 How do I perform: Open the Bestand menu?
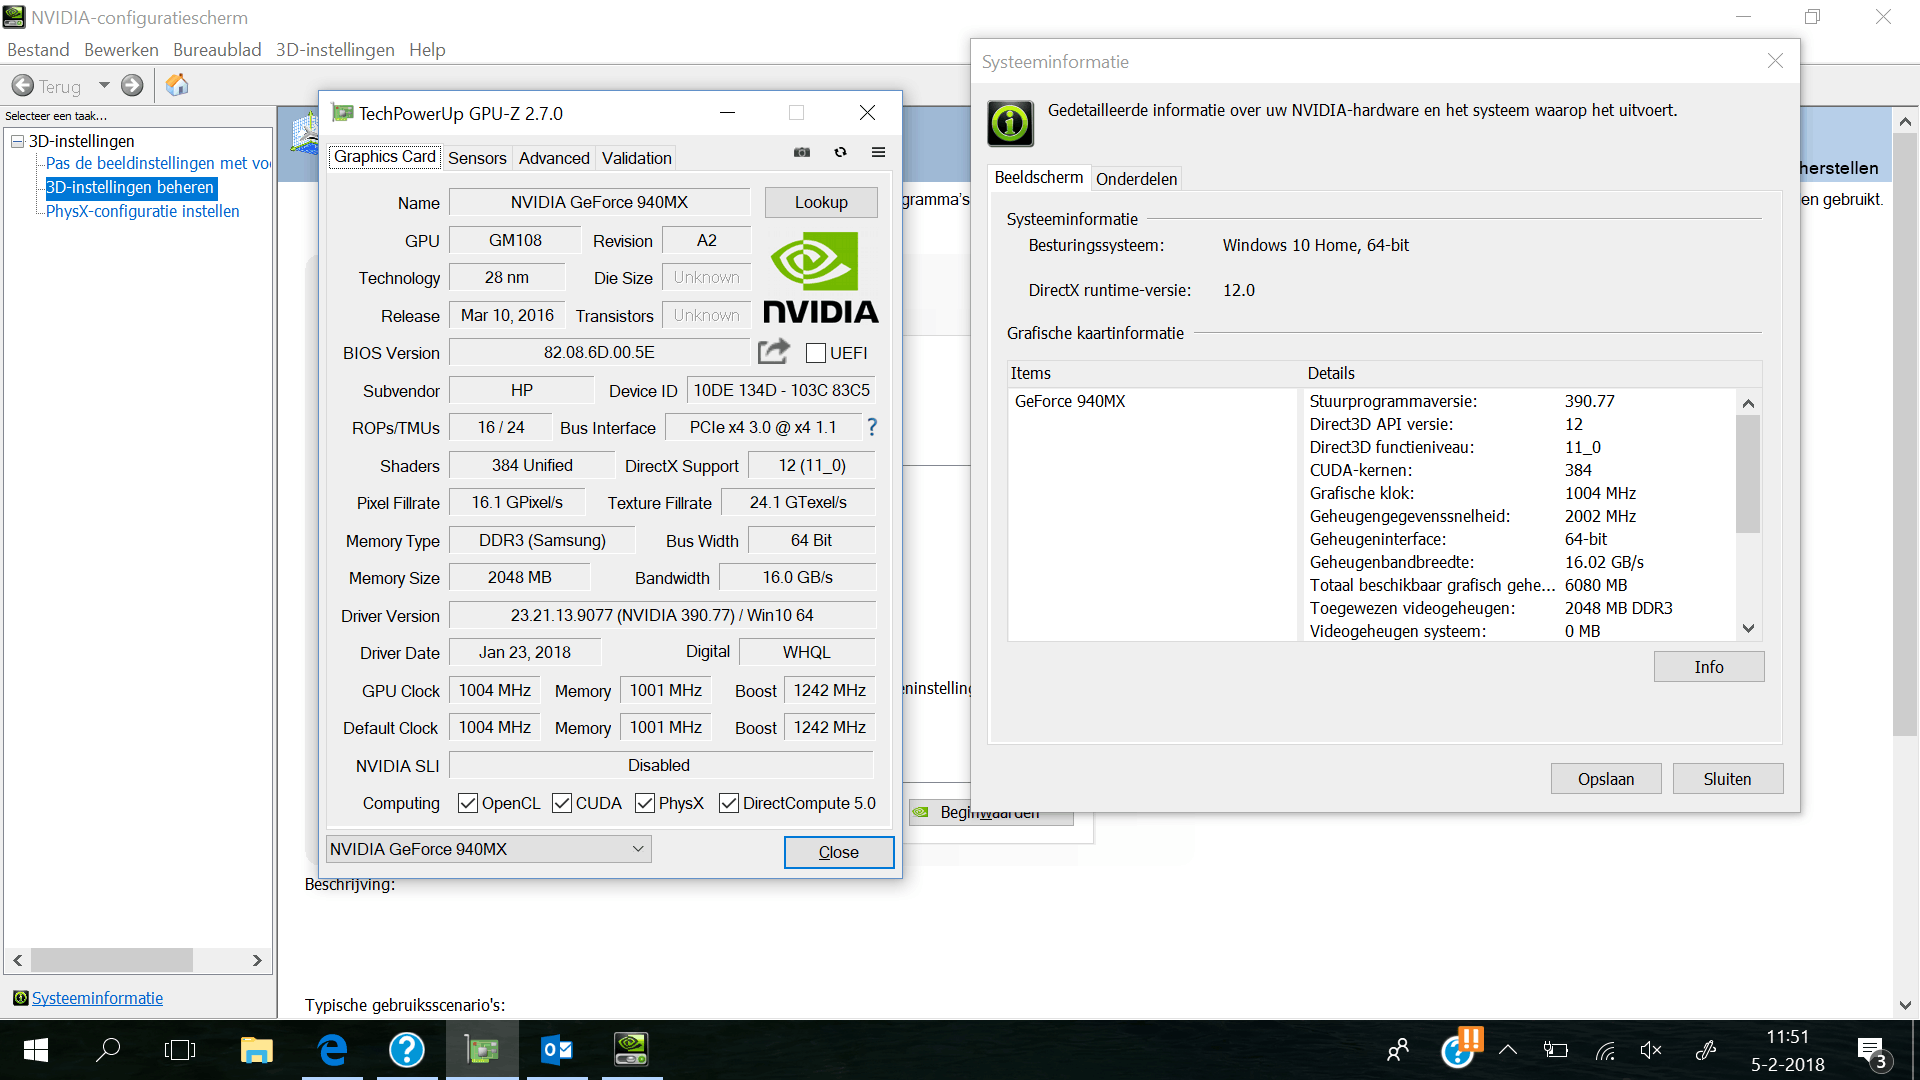[38, 50]
